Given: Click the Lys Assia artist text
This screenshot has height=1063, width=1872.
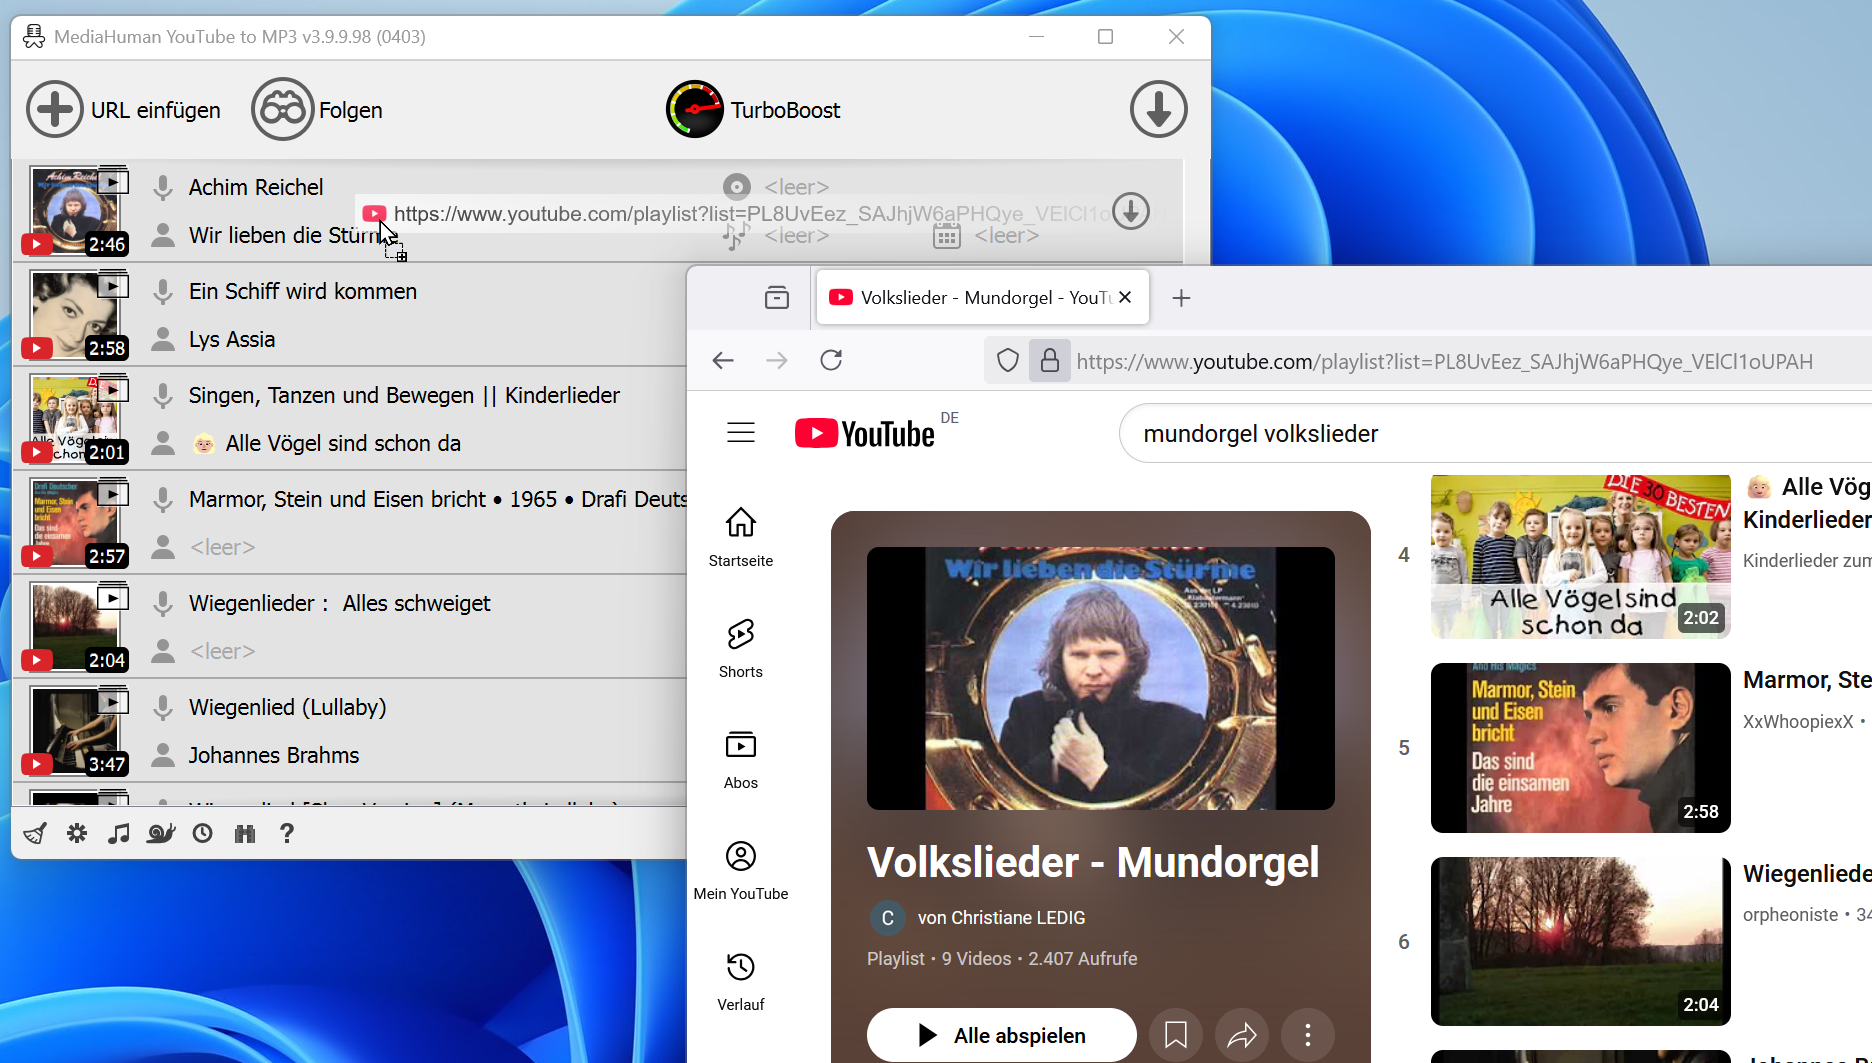Looking at the screenshot, I should click(232, 339).
